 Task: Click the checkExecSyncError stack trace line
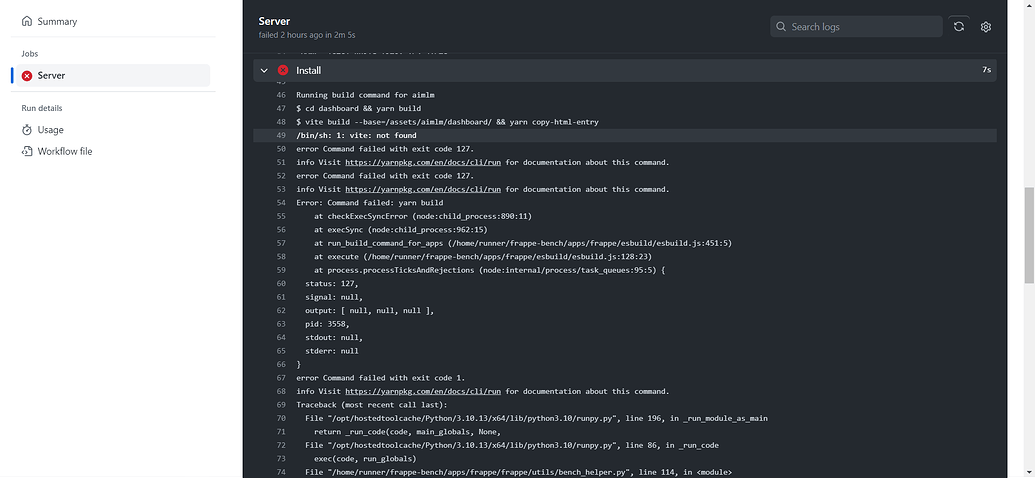(423, 217)
